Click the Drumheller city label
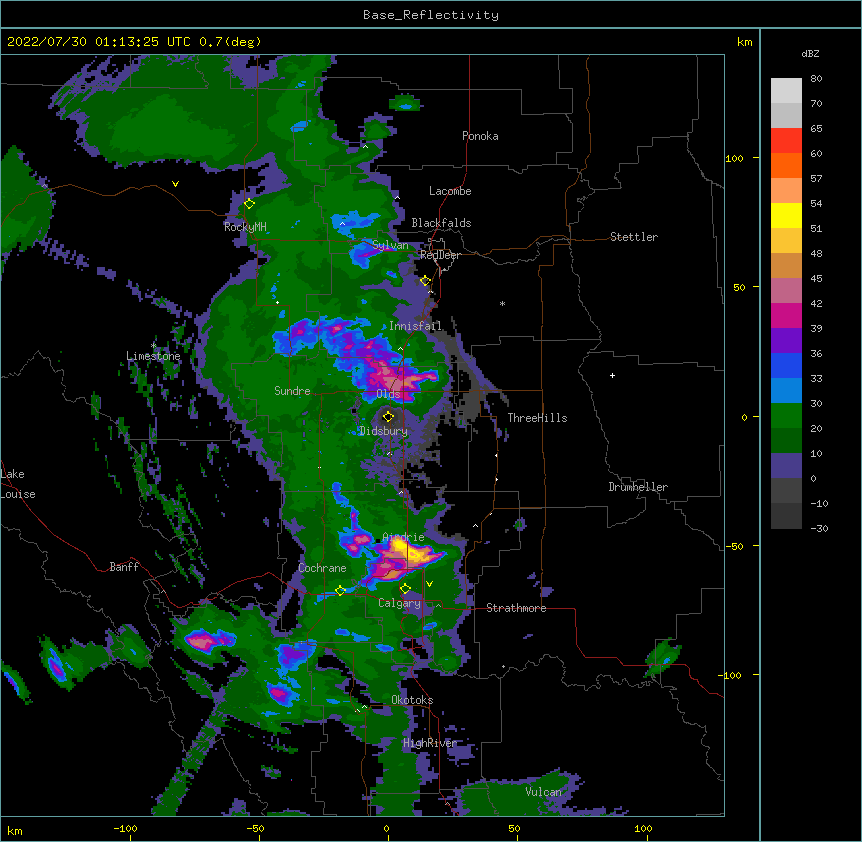862x842 pixels. pyautogui.click(x=638, y=487)
